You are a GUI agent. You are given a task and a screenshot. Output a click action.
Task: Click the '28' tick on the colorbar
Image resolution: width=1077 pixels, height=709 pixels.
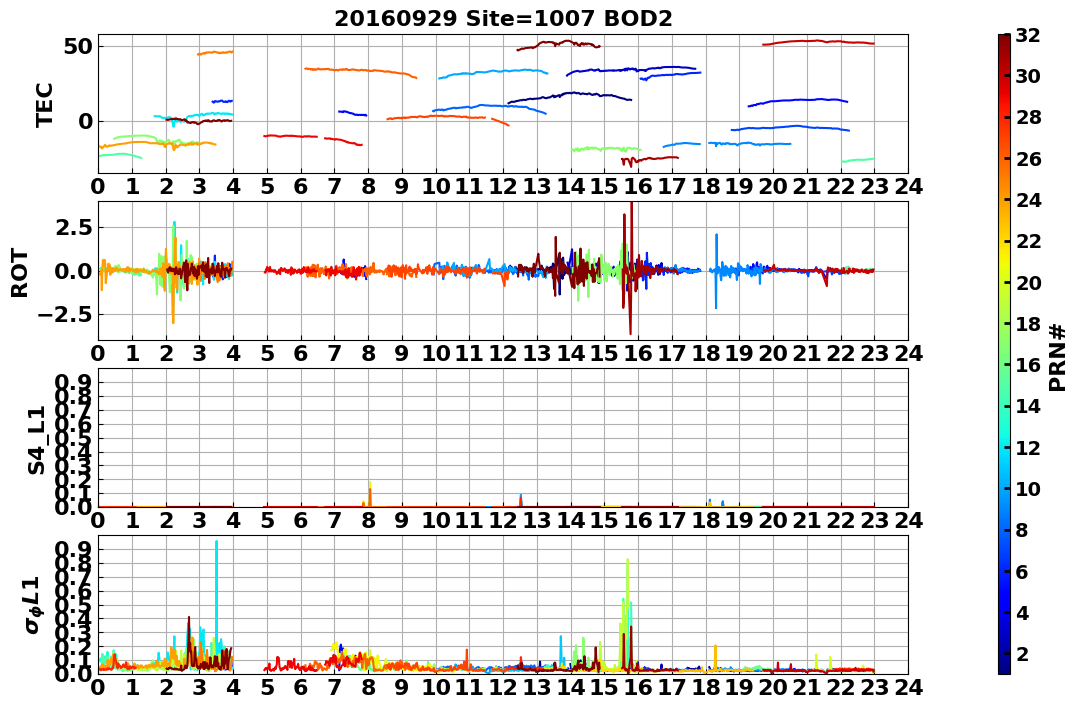coord(1028,117)
